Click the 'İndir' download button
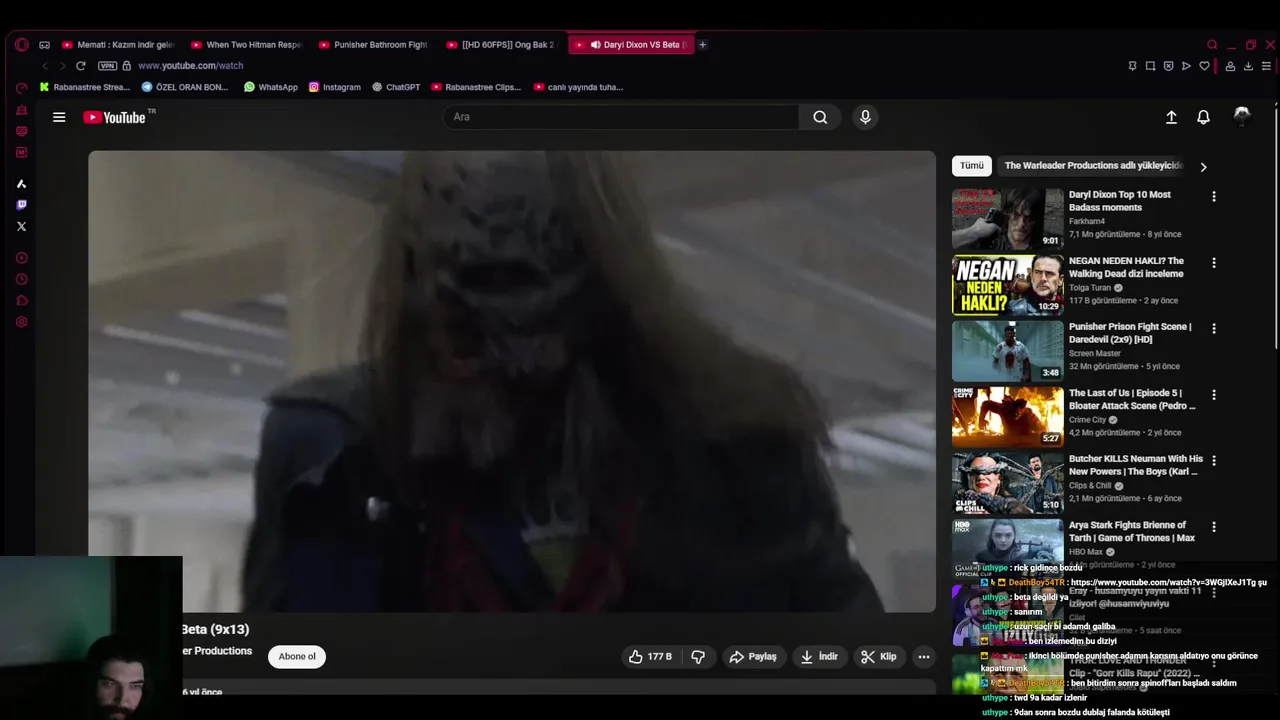This screenshot has height=720, width=1280. click(x=819, y=657)
